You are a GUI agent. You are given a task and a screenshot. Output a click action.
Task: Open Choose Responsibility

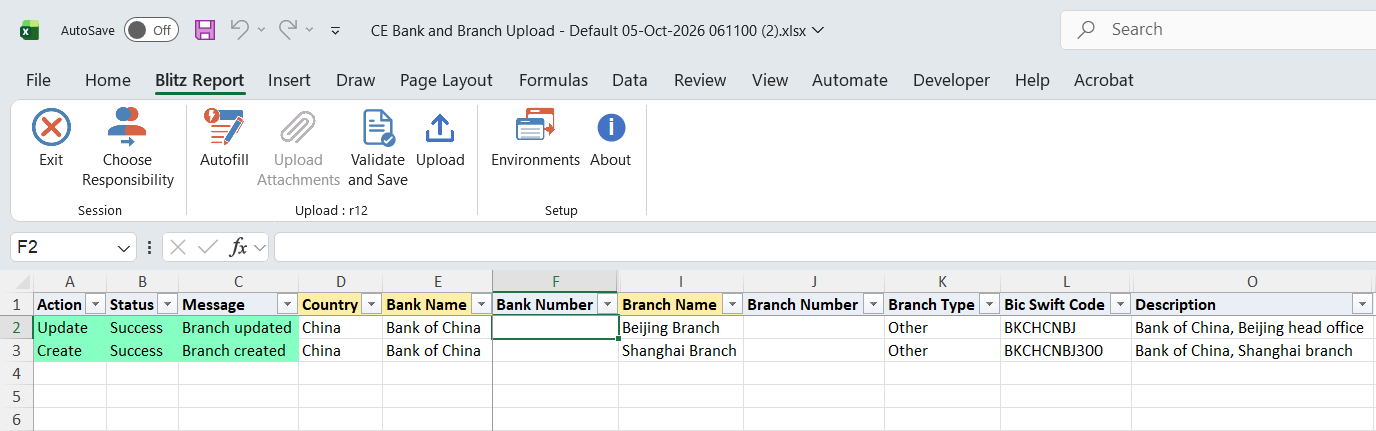click(x=128, y=148)
